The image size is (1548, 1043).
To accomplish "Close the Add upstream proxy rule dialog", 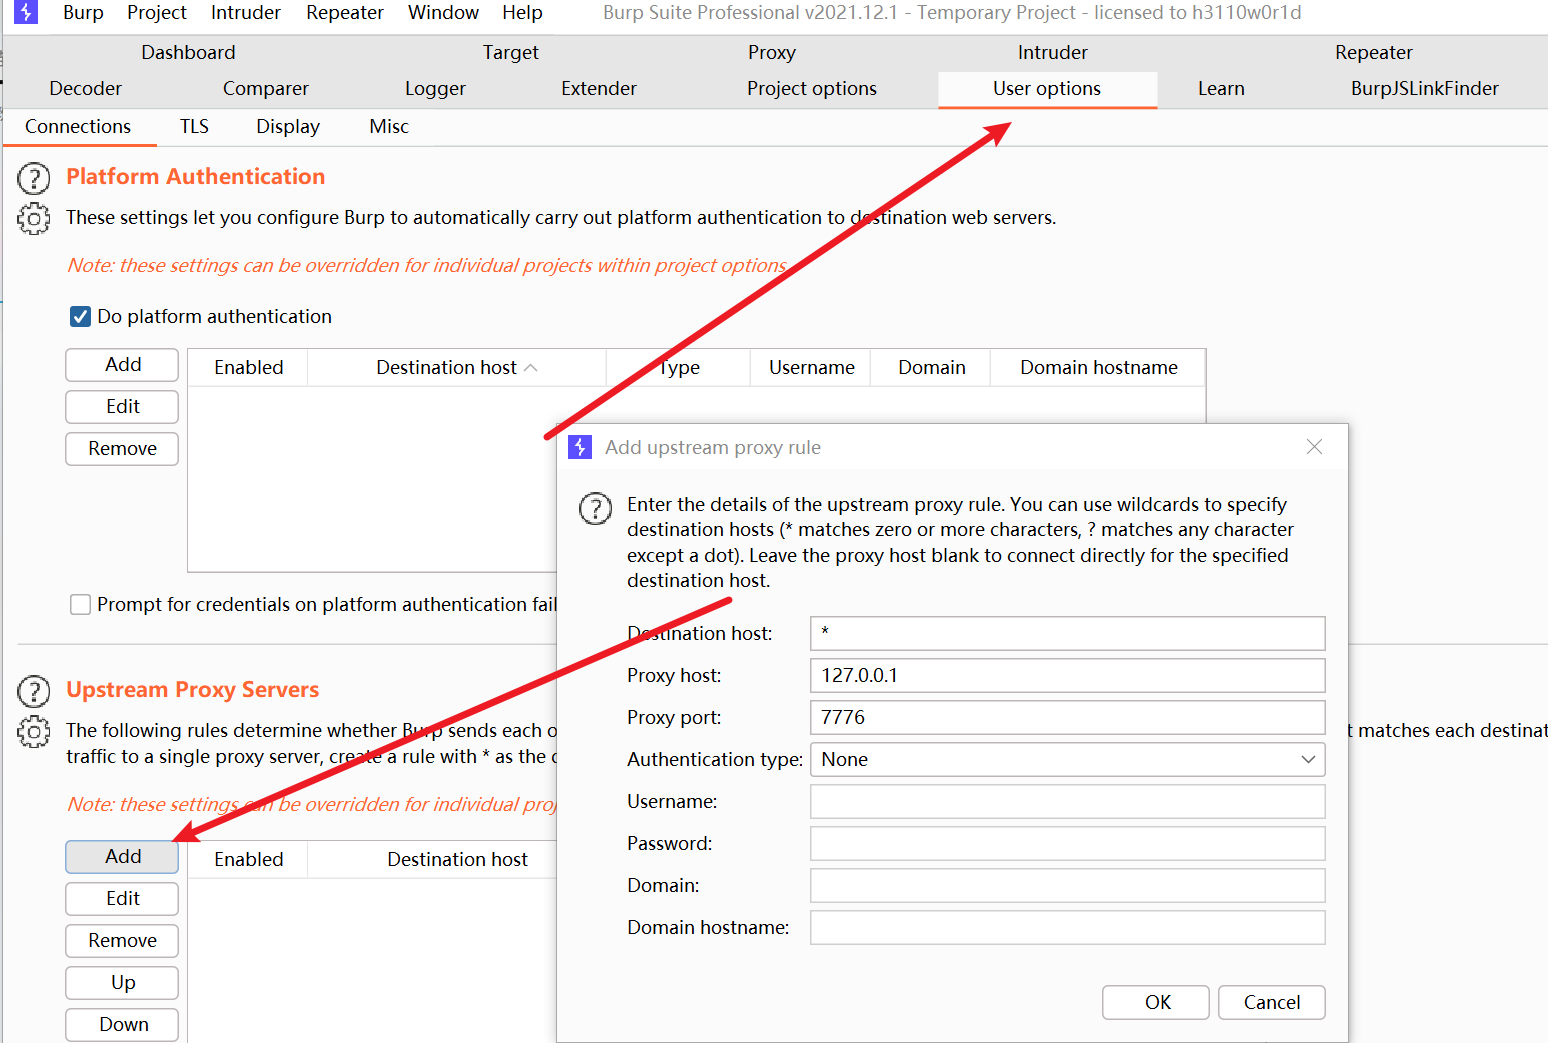I will [x=1314, y=447].
